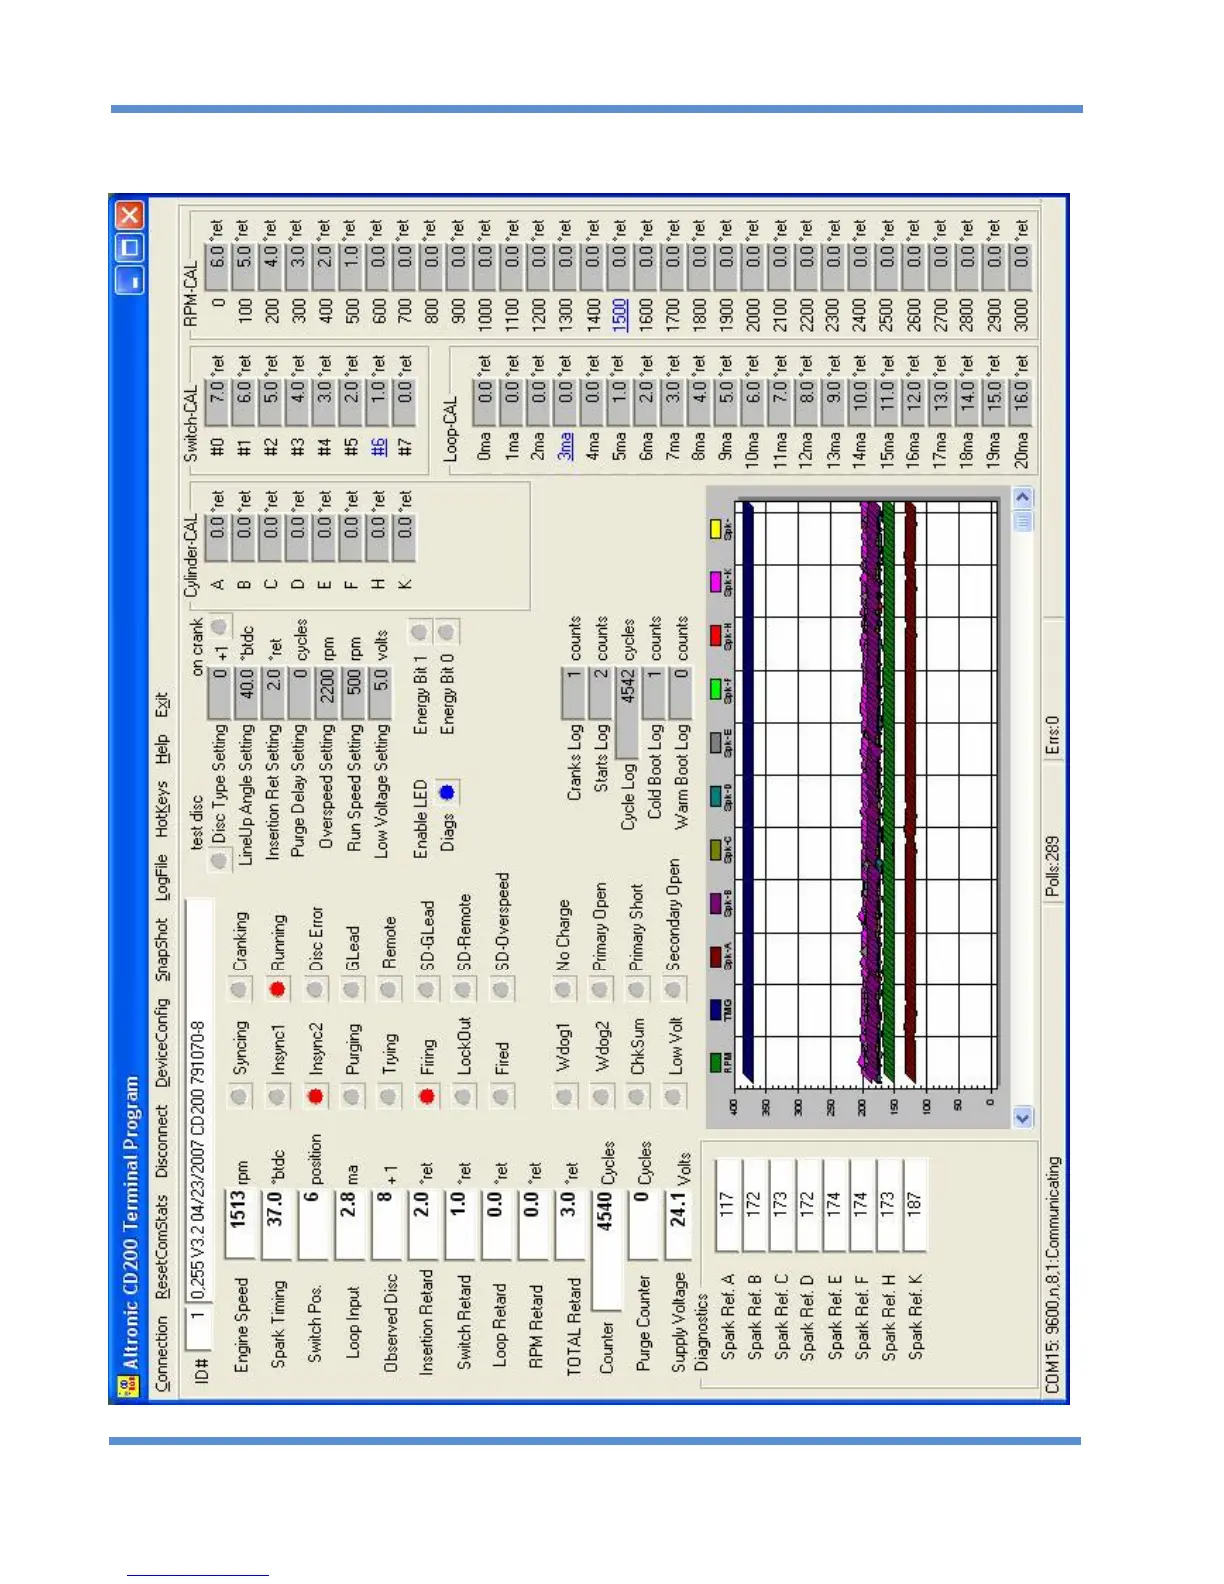Screen dimensions: 1224x1584
Task: Click the highlighted #6 Switch-CAL label
Action: coord(379,447)
